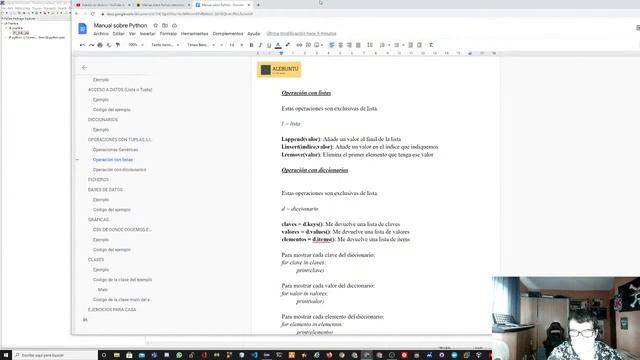640x360 pixels.
Task: Go to EJERCICIOS PARA CASA outline entry
Action: 112,310
